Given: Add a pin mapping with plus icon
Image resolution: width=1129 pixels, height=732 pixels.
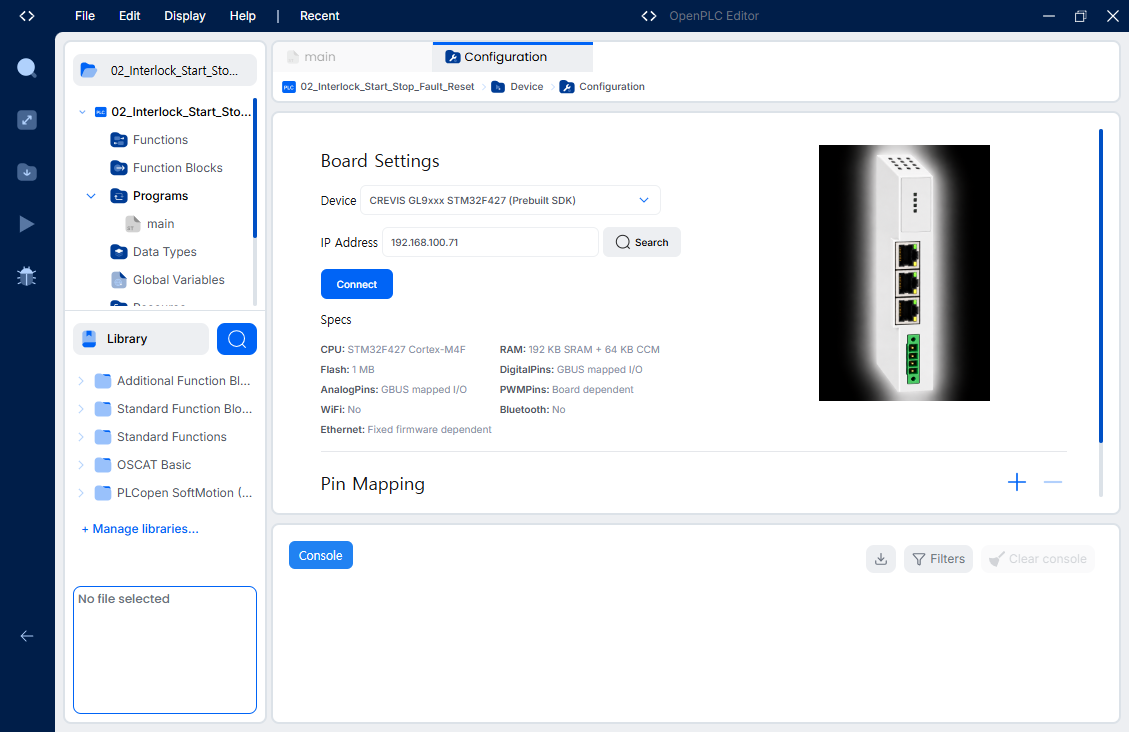Looking at the screenshot, I should pyautogui.click(x=1017, y=482).
